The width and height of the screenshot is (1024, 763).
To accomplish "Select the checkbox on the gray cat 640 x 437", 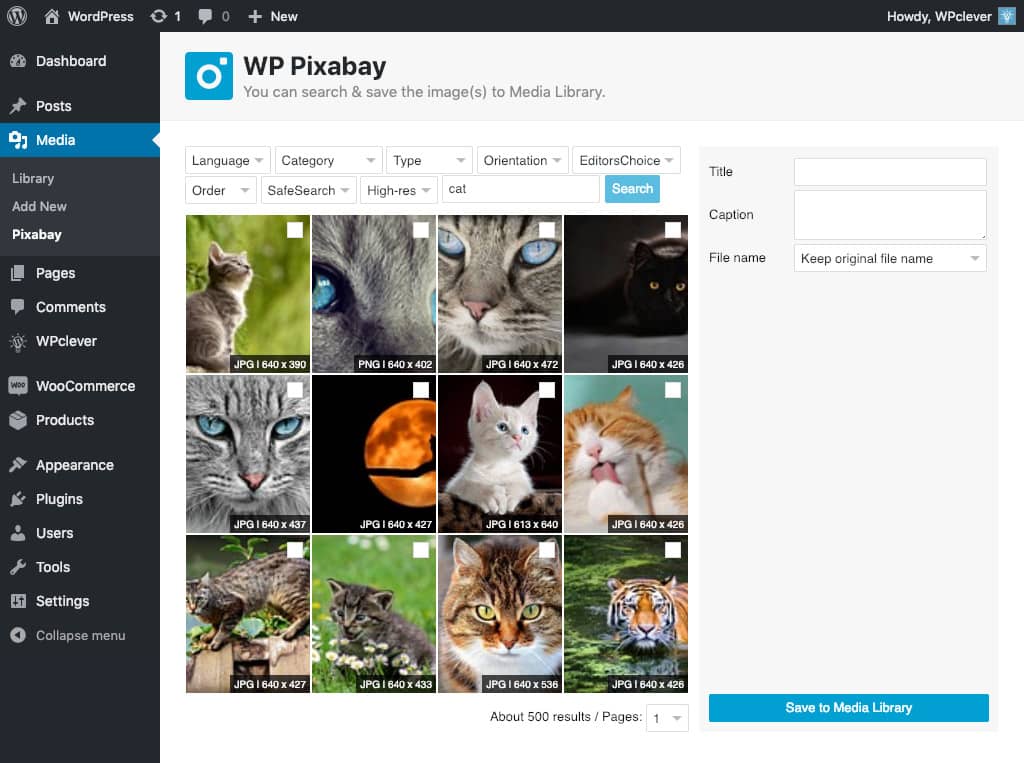I will click(295, 390).
